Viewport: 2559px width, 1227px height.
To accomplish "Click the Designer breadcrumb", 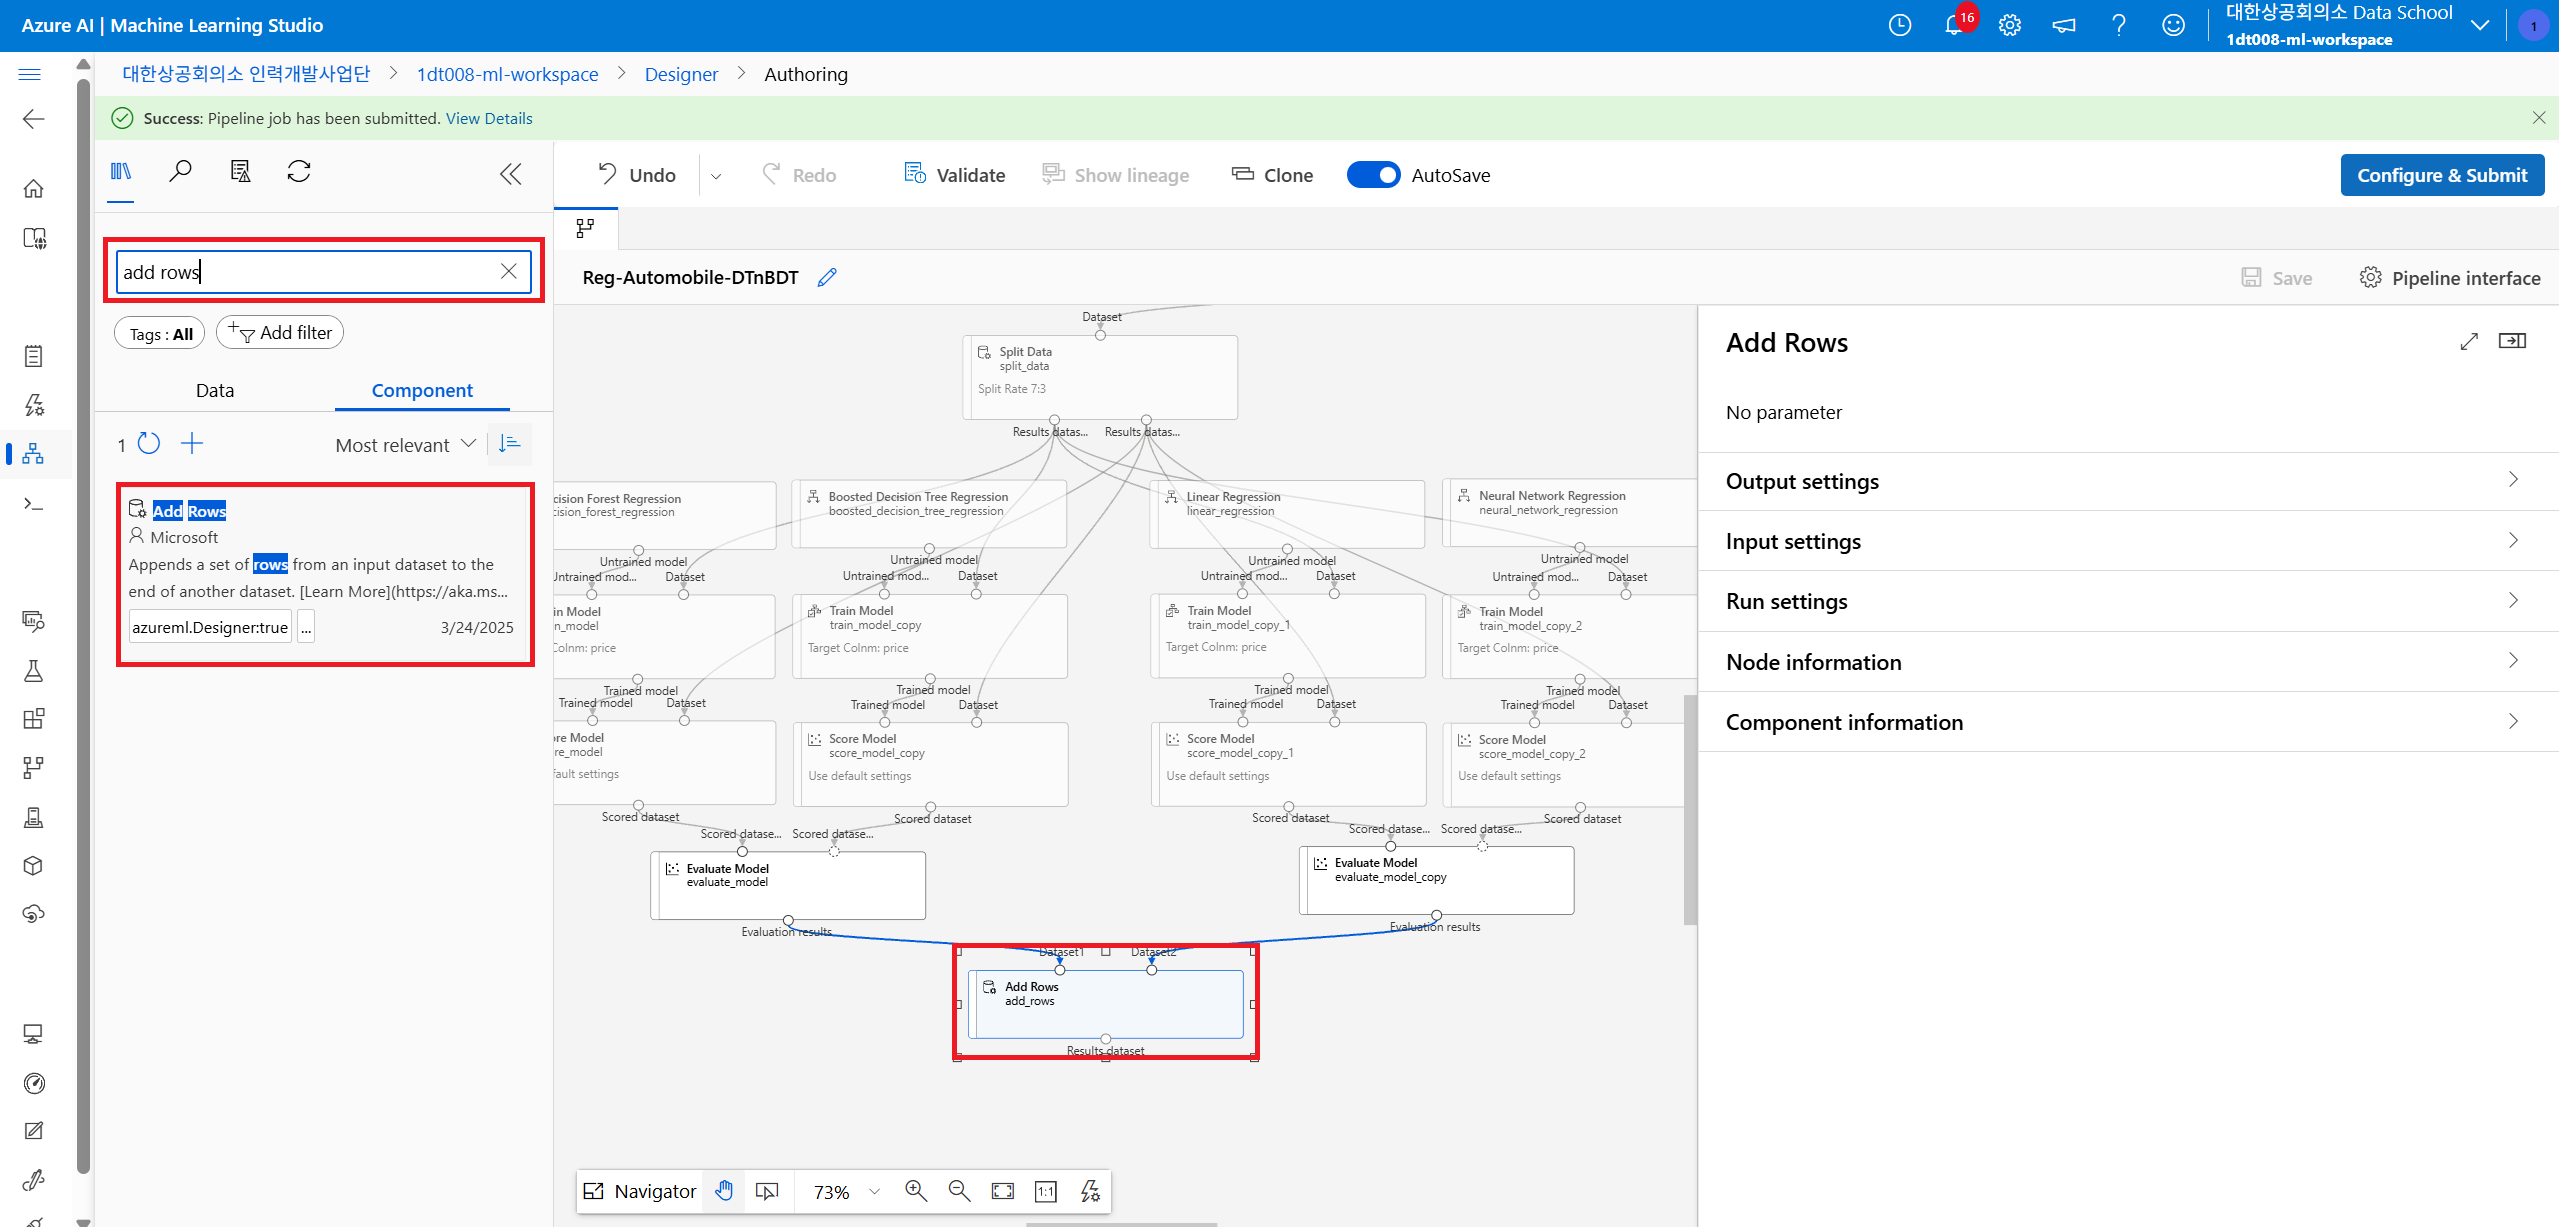I will tap(681, 74).
